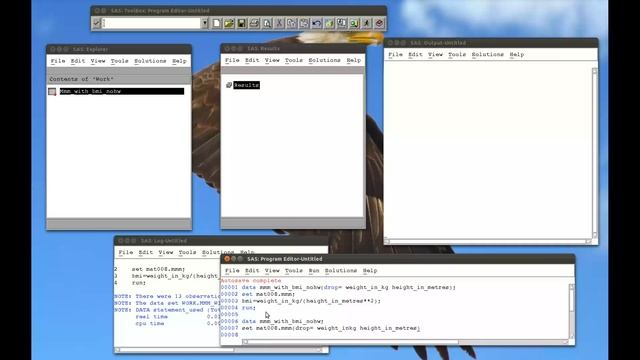
Task: Click the Print Preview magnifier icon in Toolbox
Action: pyautogui.click(x=267, y=23)
